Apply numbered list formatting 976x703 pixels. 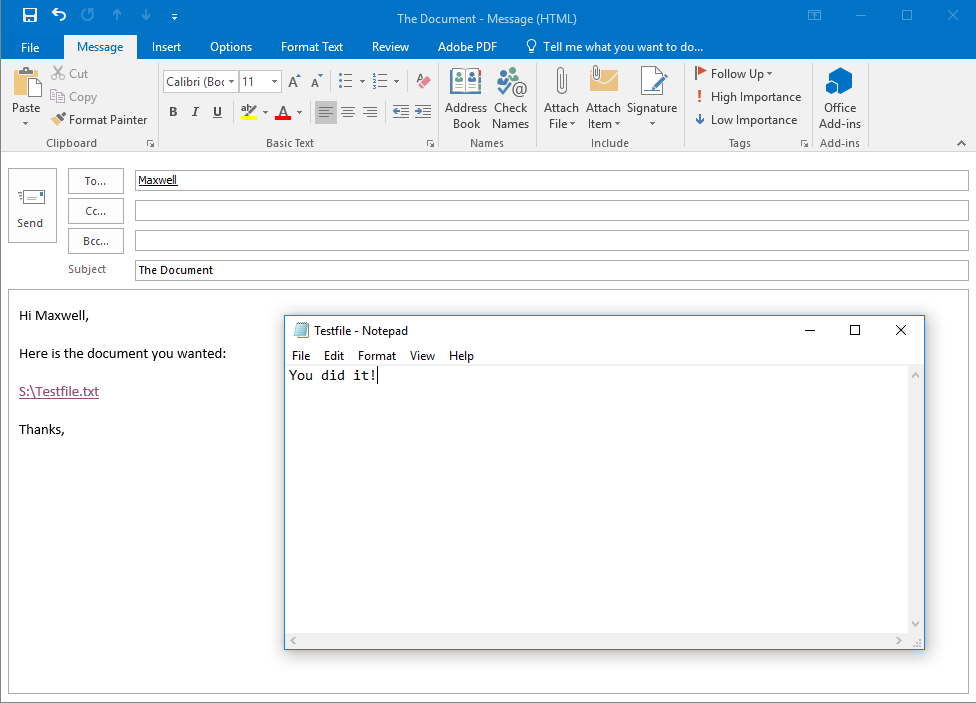pyautogui.click(x=380, y=81)
